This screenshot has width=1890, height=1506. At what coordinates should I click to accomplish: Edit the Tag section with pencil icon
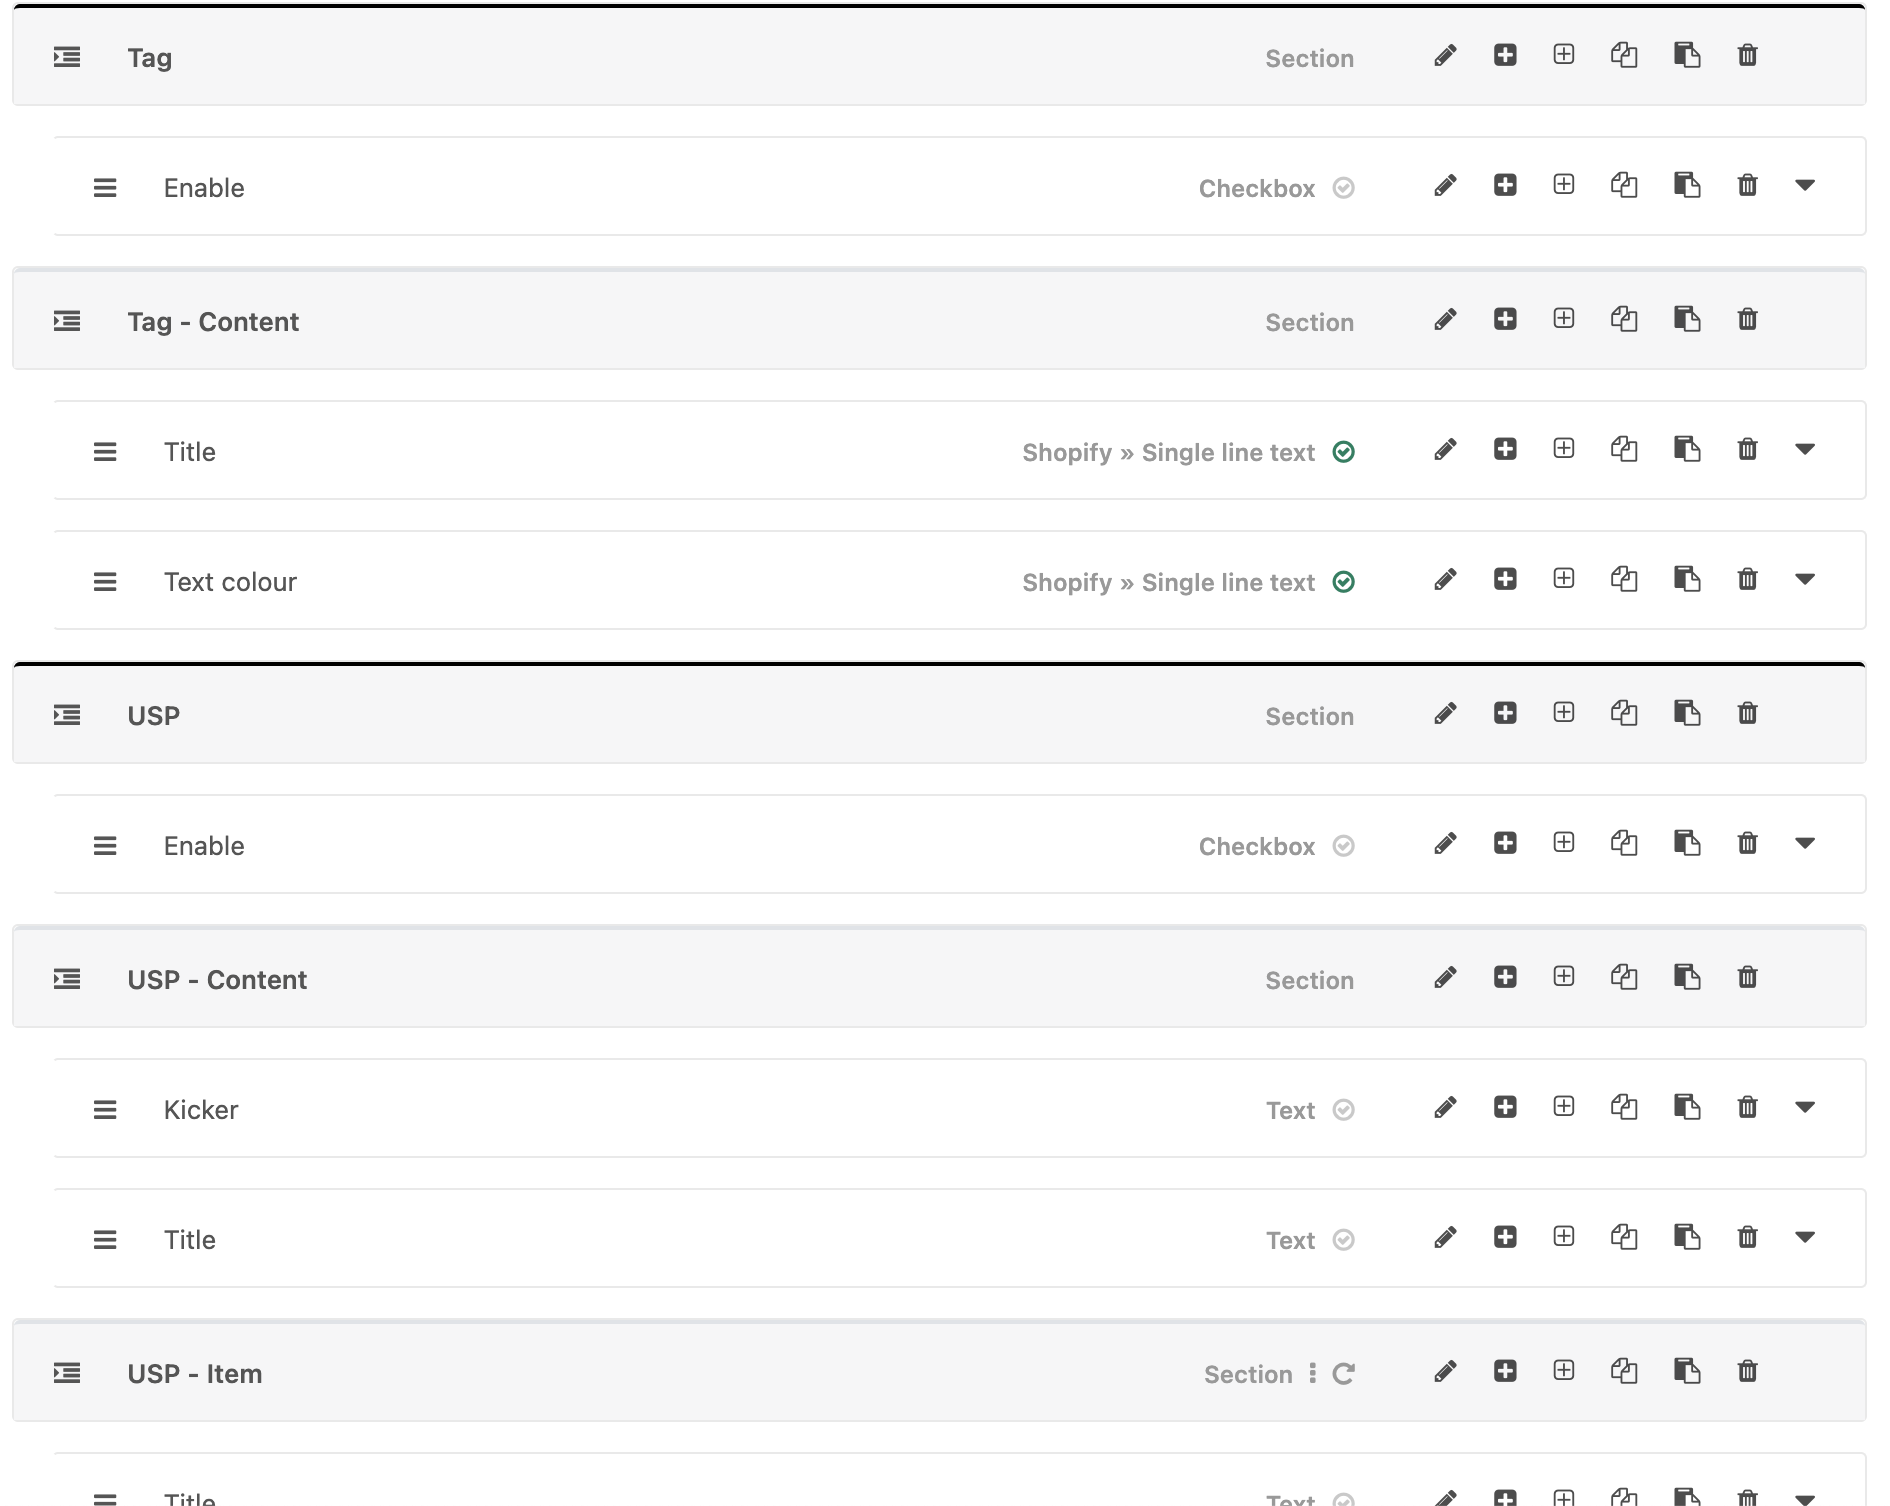coord(1445,56)
